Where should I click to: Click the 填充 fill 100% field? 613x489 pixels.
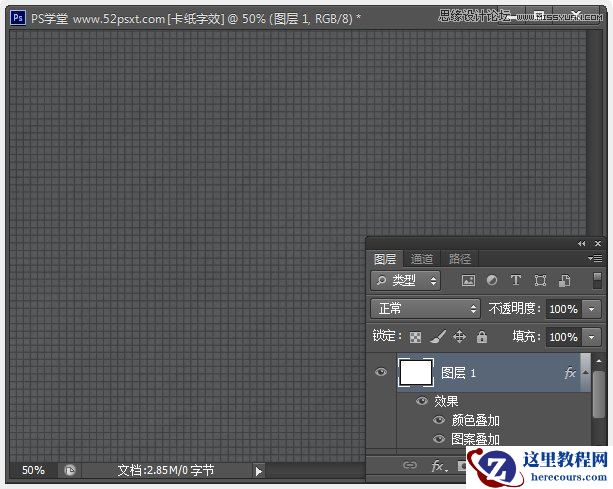click(564, 337)
